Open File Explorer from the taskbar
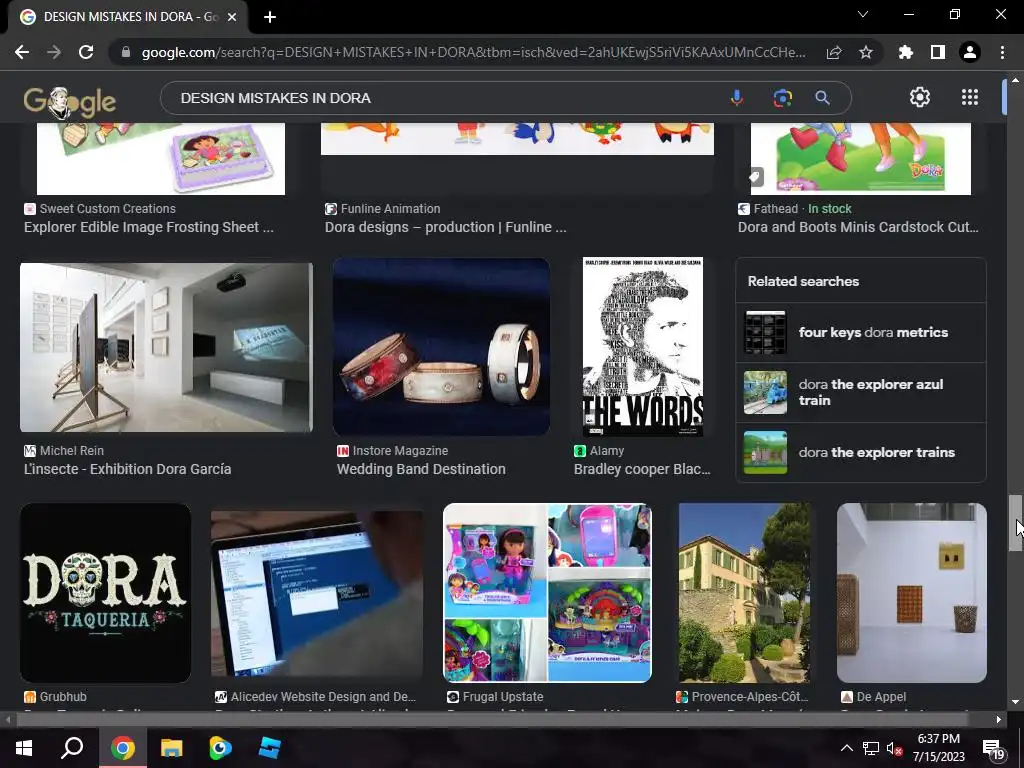1024x768 pixels. pos(172,748)
